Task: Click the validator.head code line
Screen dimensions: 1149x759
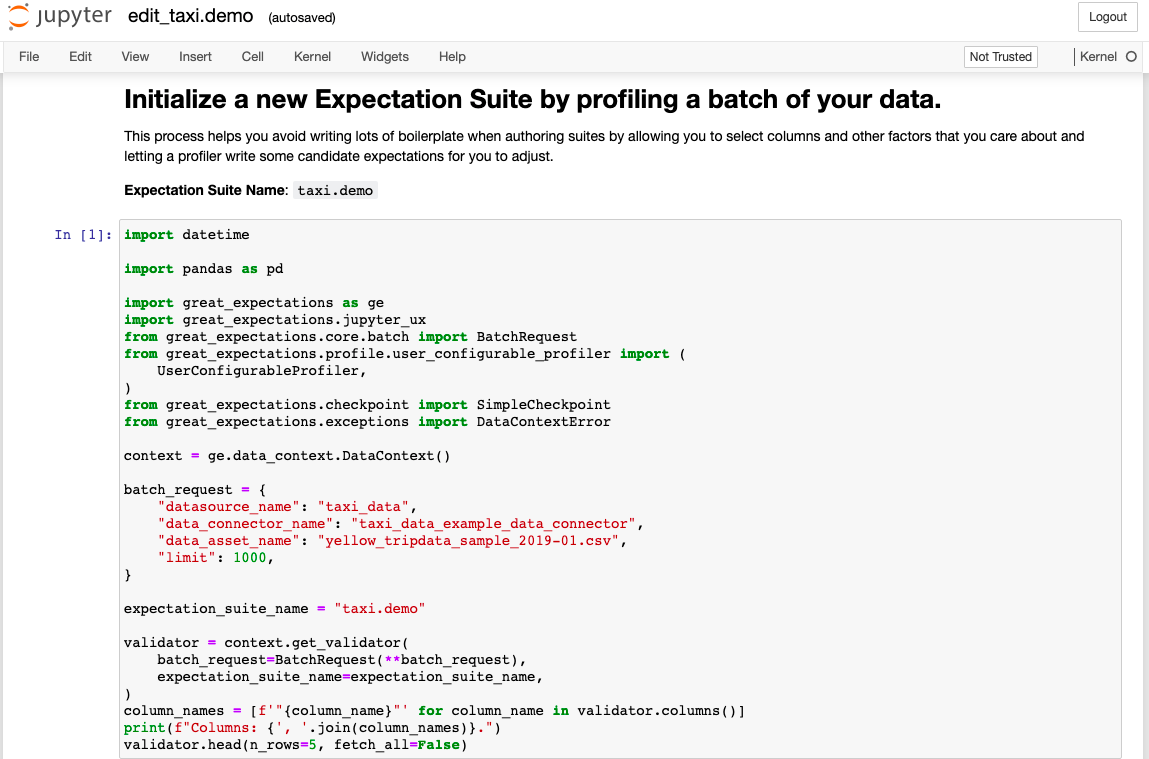Action: tap(295, 745)
